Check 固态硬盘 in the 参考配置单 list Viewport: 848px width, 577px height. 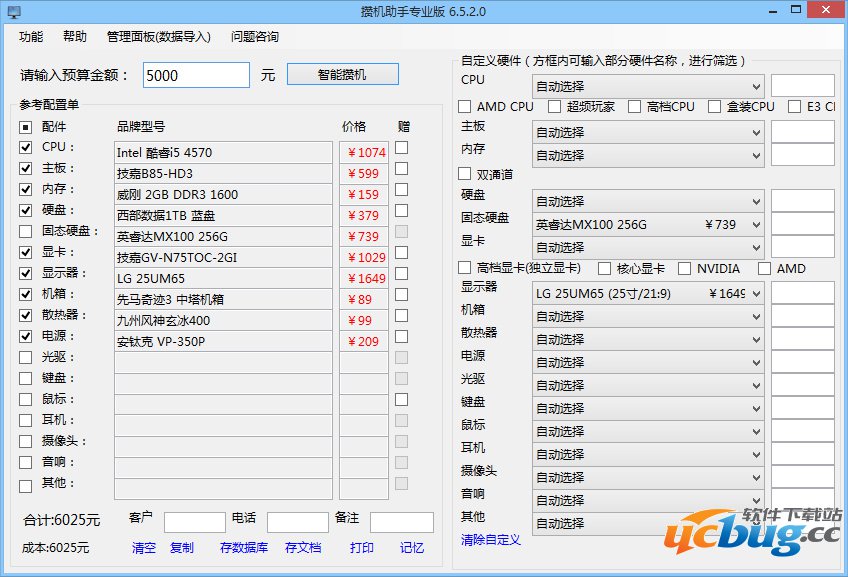tap(25, 233)
